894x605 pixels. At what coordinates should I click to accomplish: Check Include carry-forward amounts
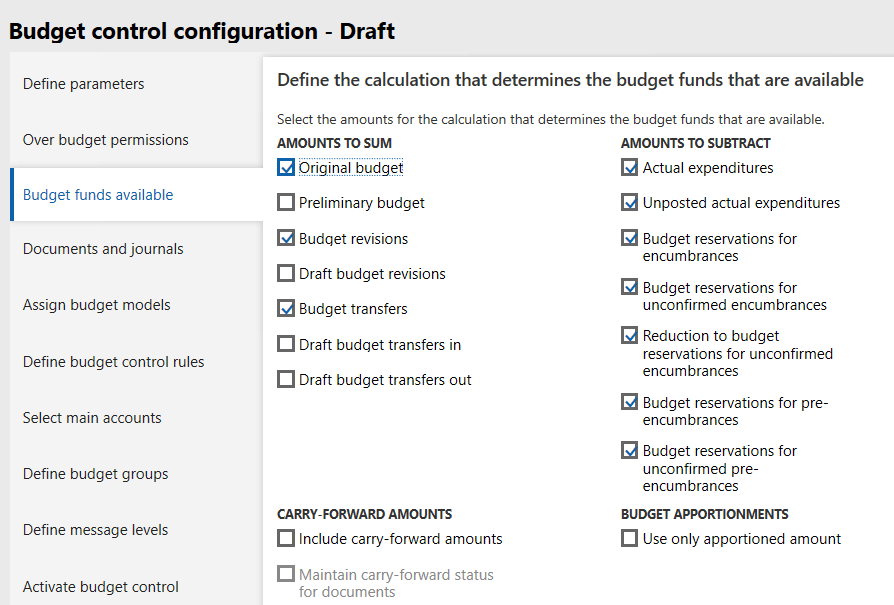tap(287, 539)
